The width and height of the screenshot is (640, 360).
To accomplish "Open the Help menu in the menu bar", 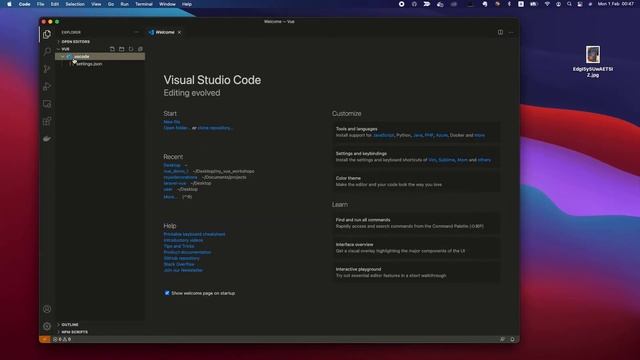I will click(187, 4).
